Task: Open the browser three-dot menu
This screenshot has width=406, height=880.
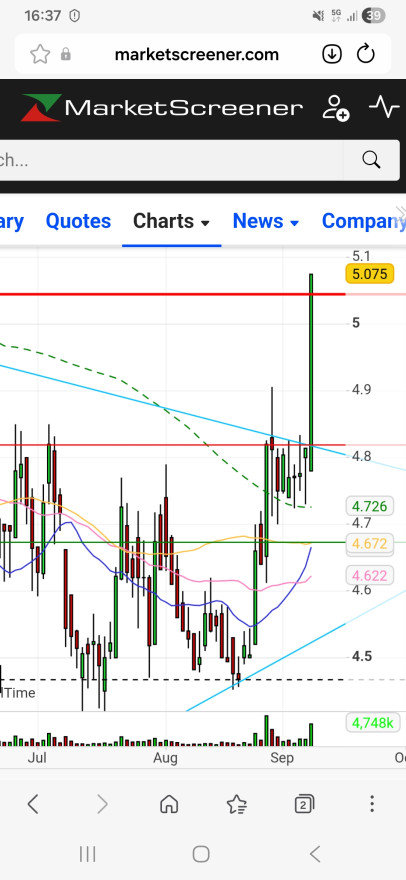Action: point(372,804)
